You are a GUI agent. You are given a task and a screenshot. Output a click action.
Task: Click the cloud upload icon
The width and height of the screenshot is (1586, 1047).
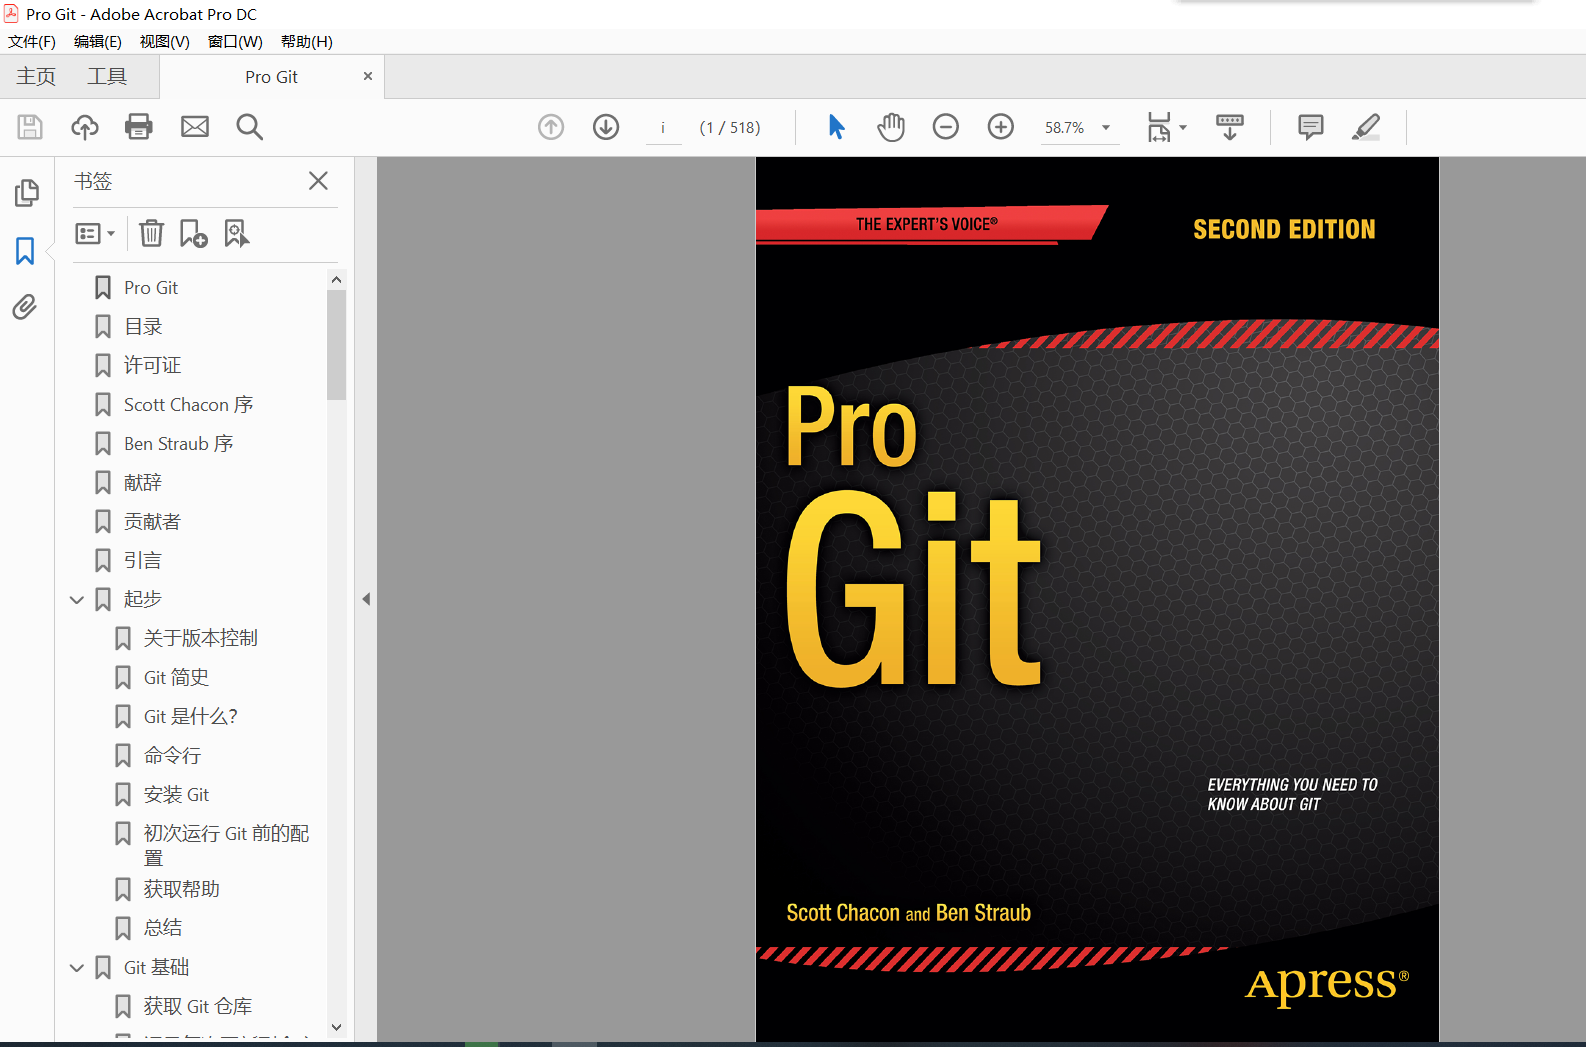click(85, 127)
